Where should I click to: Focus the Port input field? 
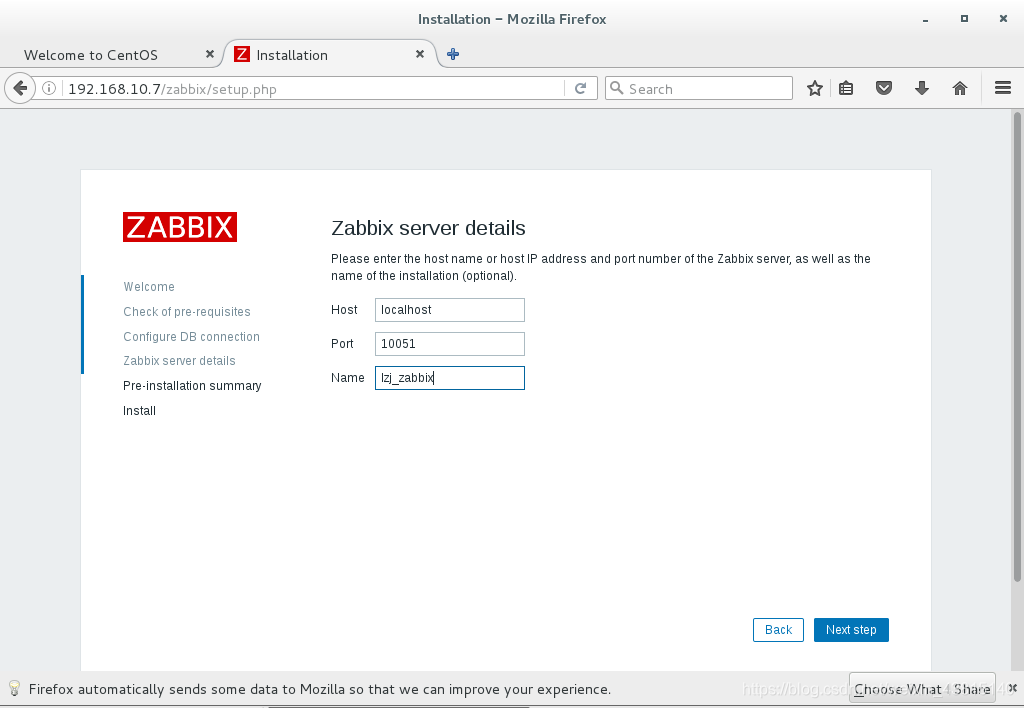click(x=449, y=344)
